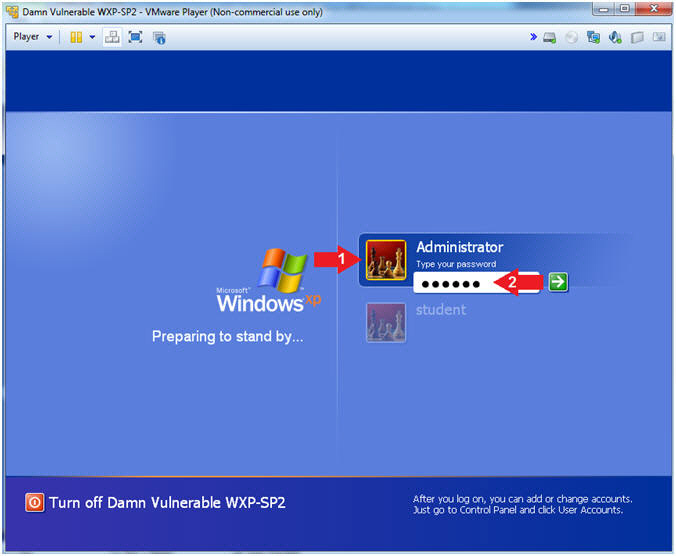Maximize the VMware Player window
Viewport: 676px width, 556px height.
coord(624,9)
